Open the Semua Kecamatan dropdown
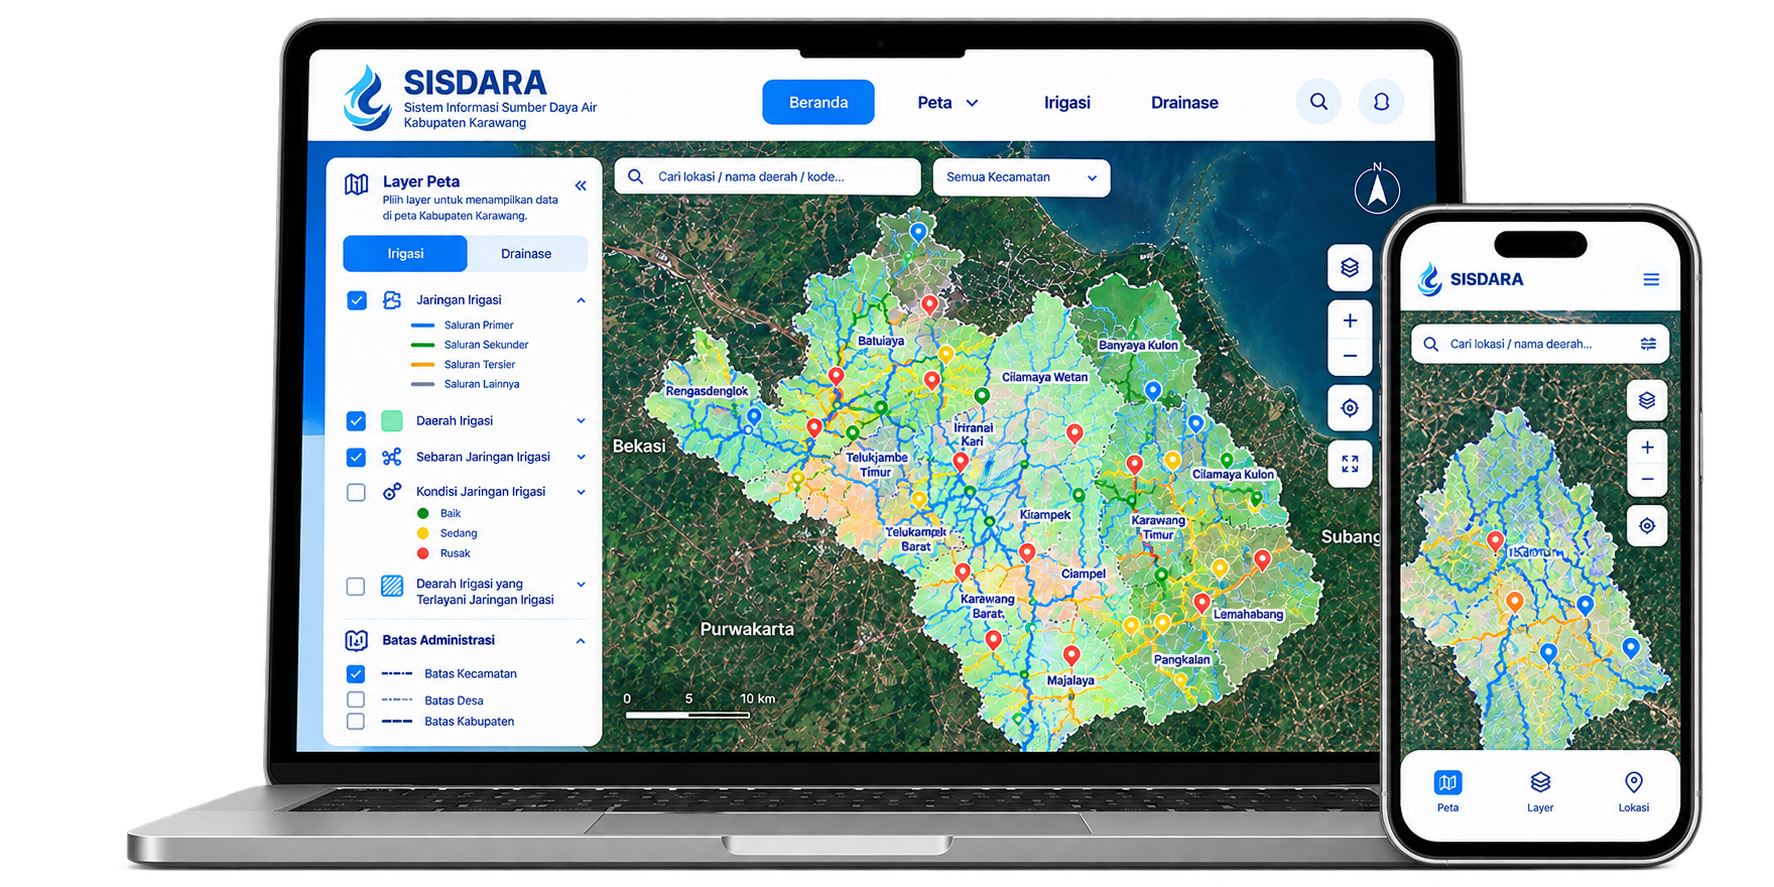Image resolution: width=1774 pixels, height=887 pixels. tap(1021, 178)
